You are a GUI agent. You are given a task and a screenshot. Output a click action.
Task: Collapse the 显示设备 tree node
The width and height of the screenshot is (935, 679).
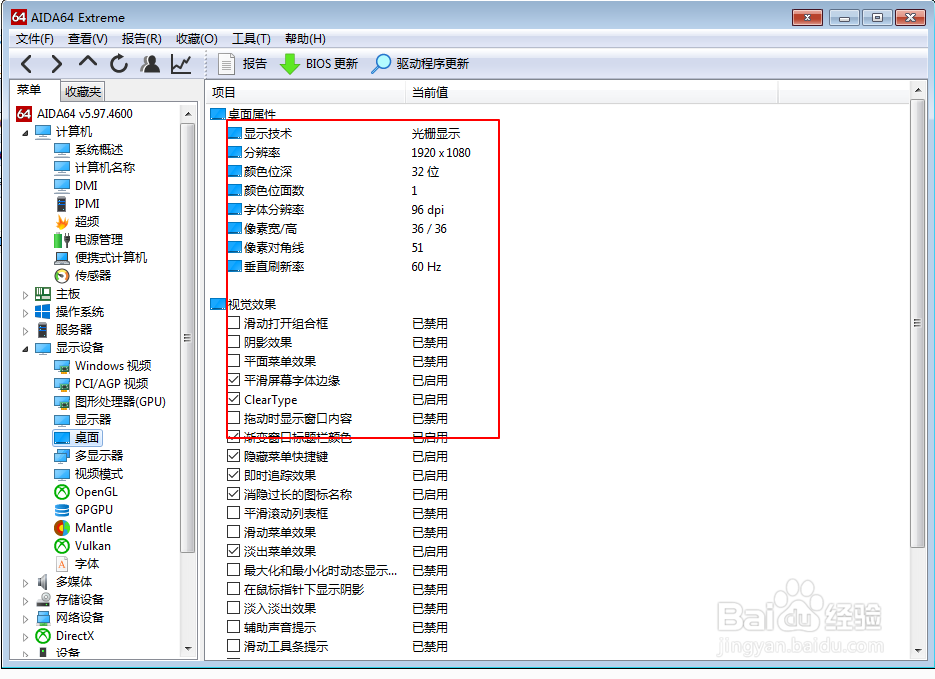click(25, 348)
